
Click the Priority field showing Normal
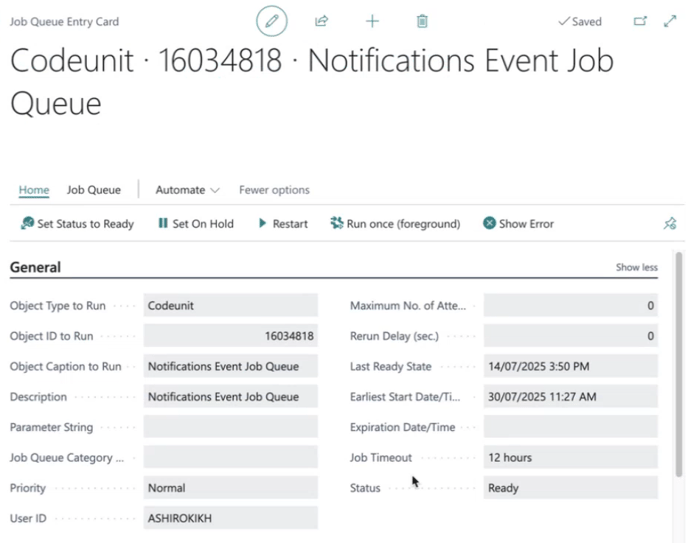[x=230, y=488]
